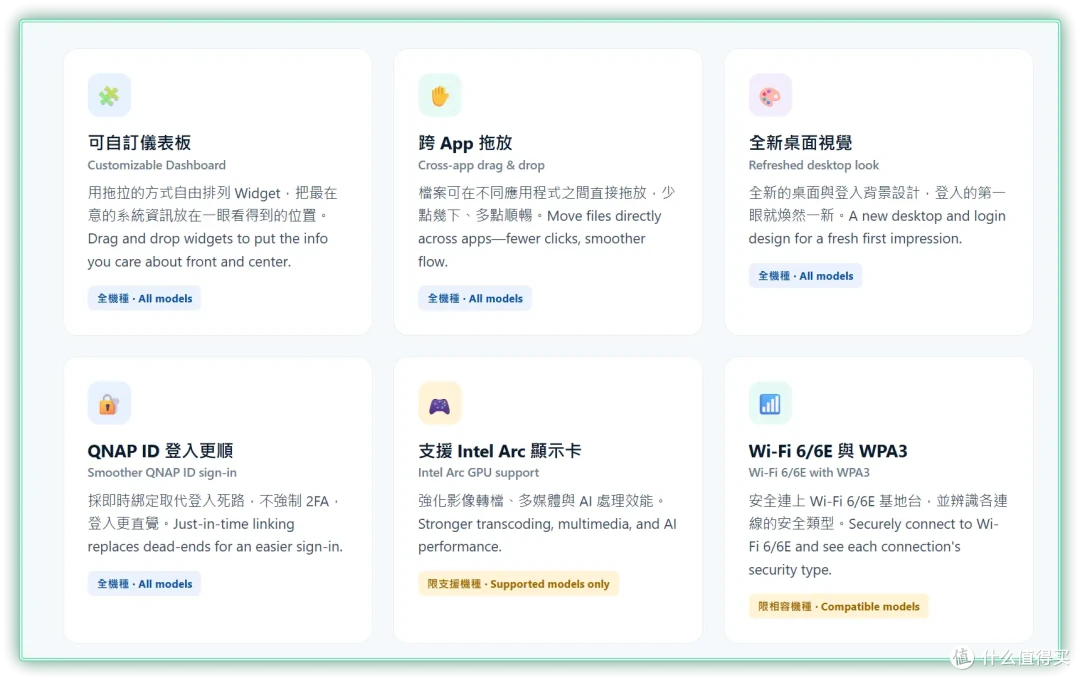
Task: Click the bar chart icon for Wi-Fi 6/6E
Action: pos(770,403)
